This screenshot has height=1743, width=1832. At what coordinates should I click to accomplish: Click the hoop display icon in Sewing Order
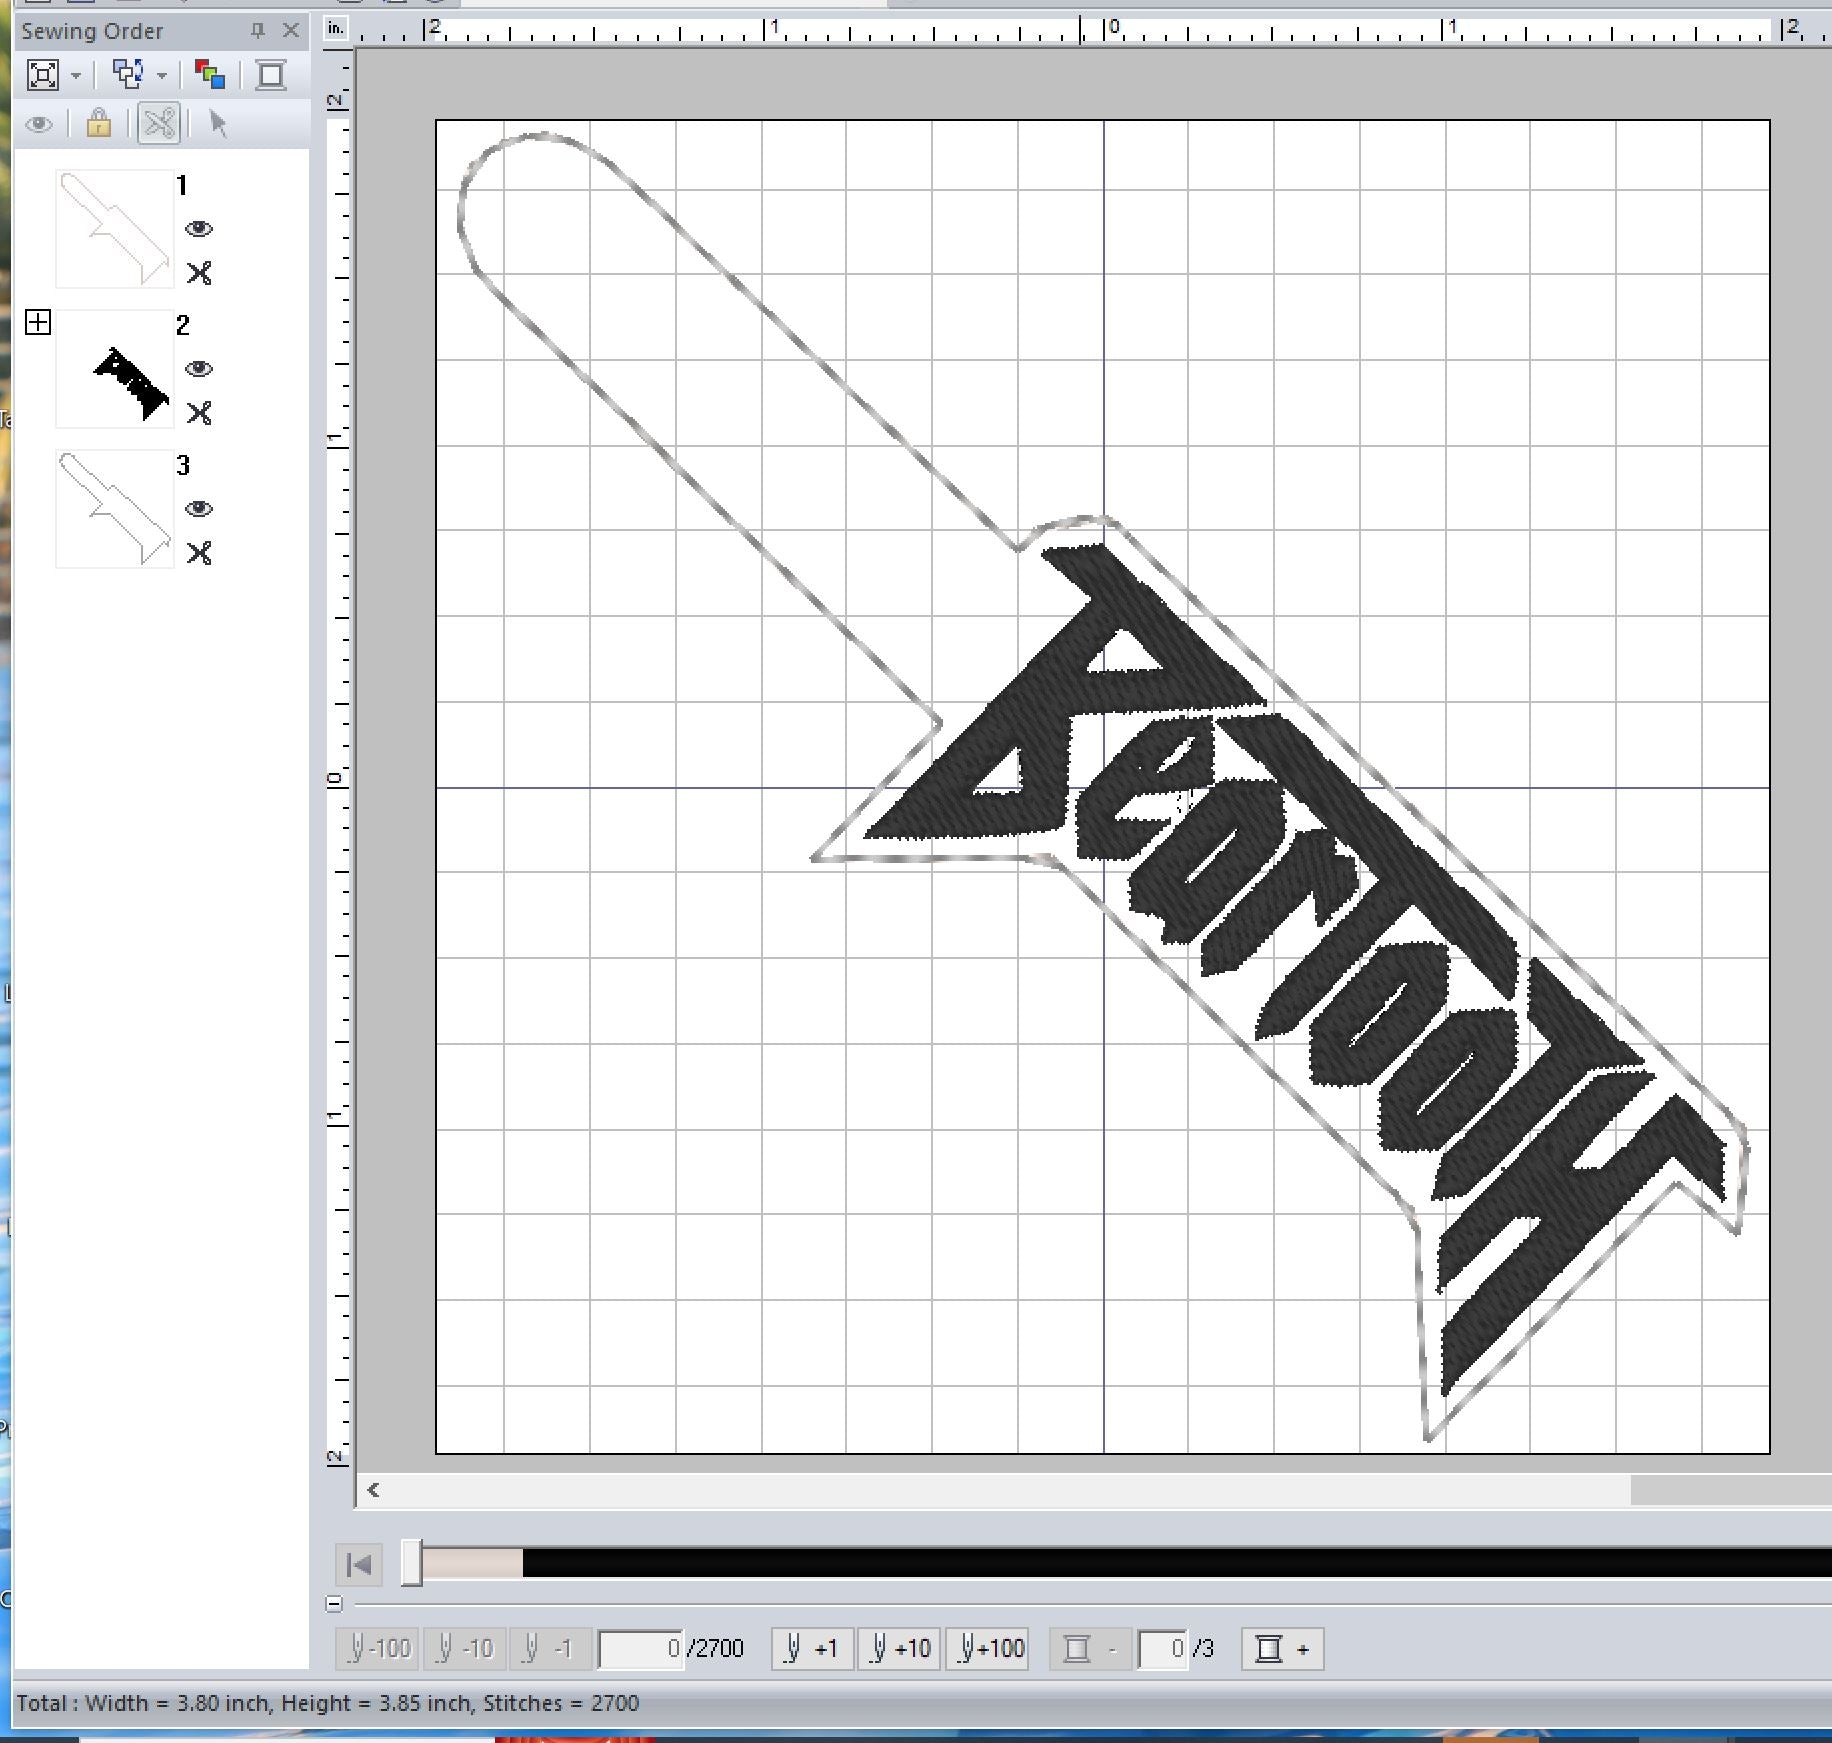tap(270, 75)
